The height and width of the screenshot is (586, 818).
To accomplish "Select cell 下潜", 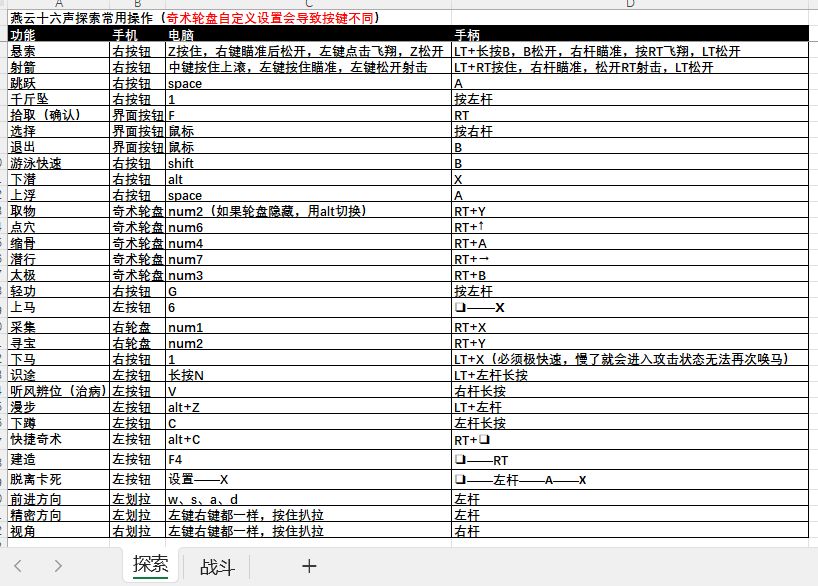I will click(x=58, y=179).
